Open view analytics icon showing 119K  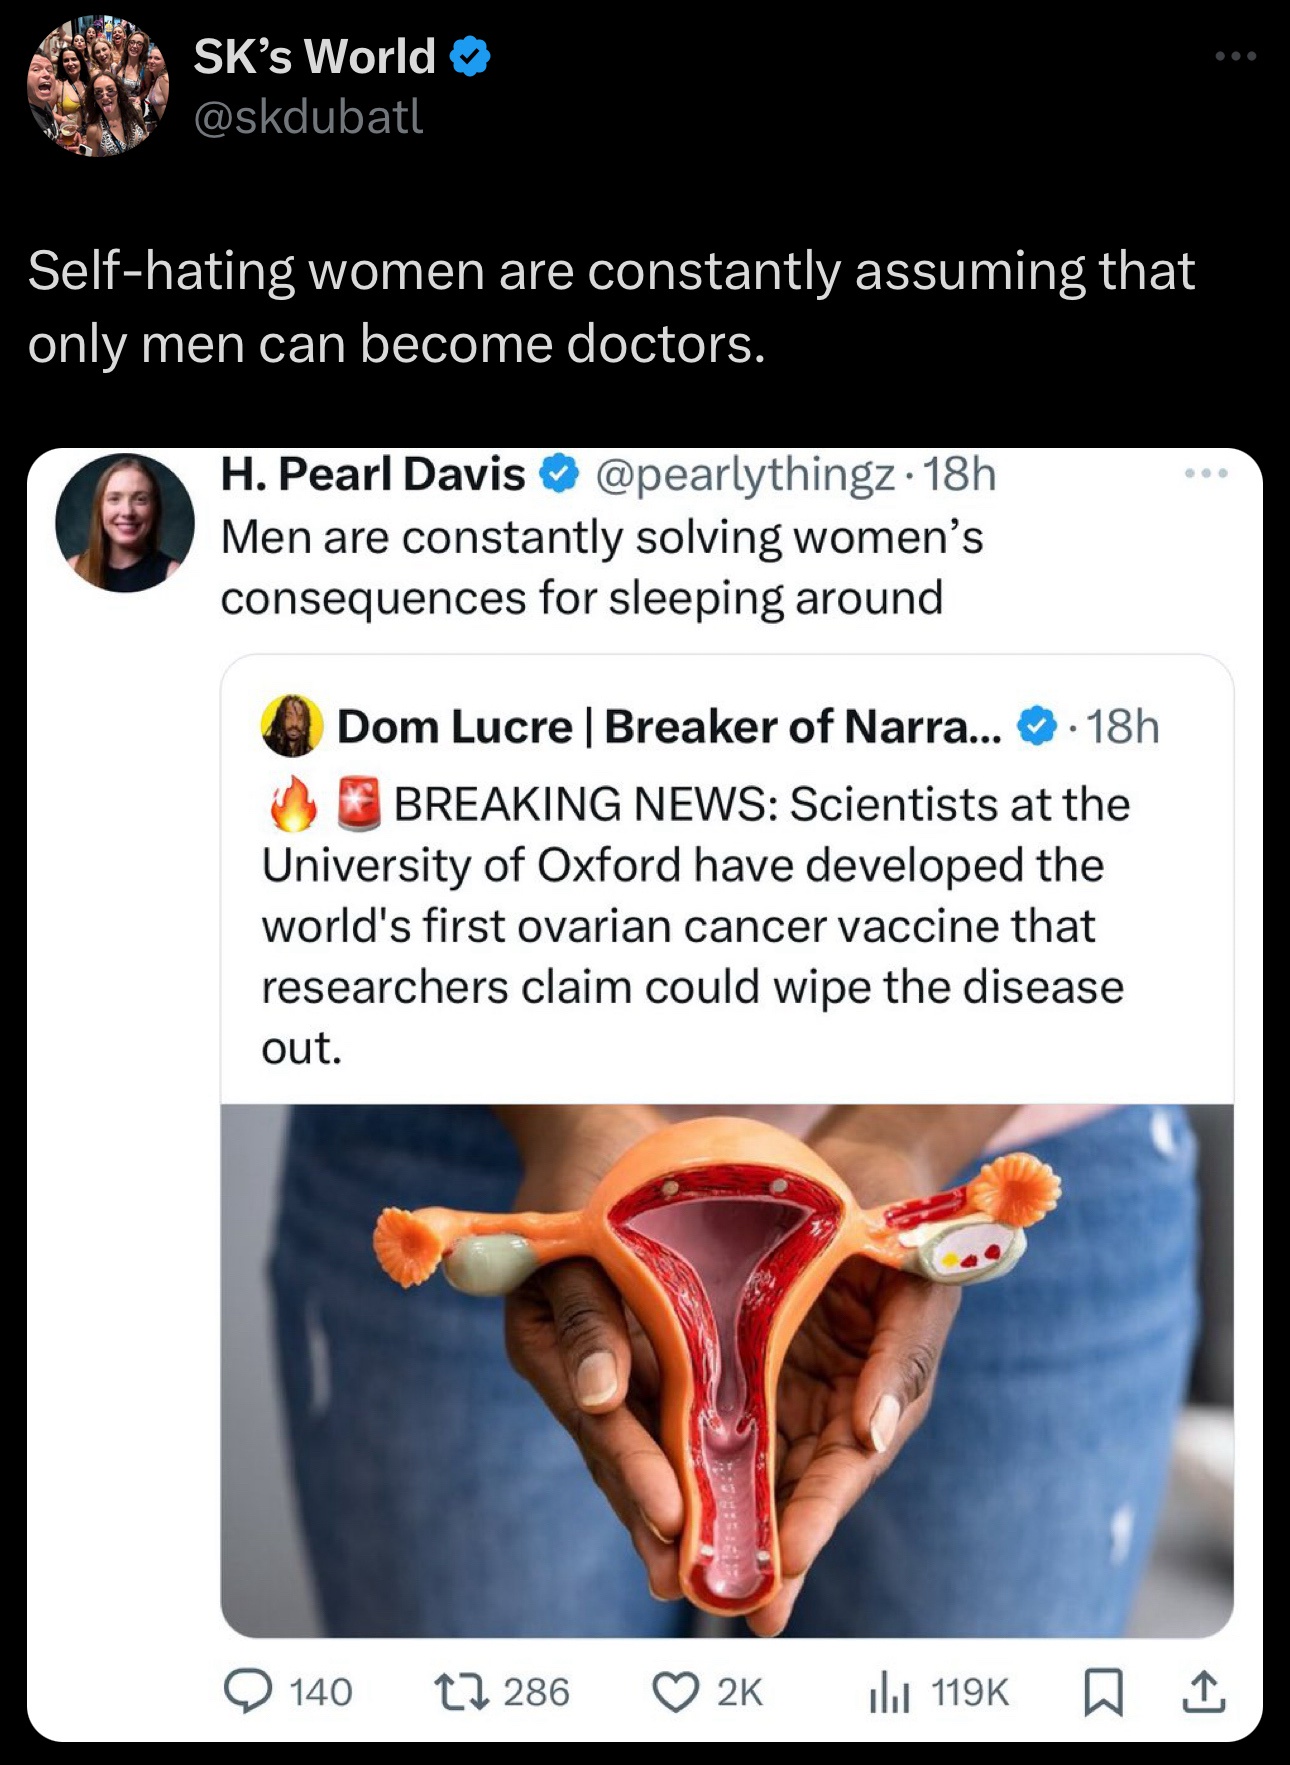click(889, 1692)
